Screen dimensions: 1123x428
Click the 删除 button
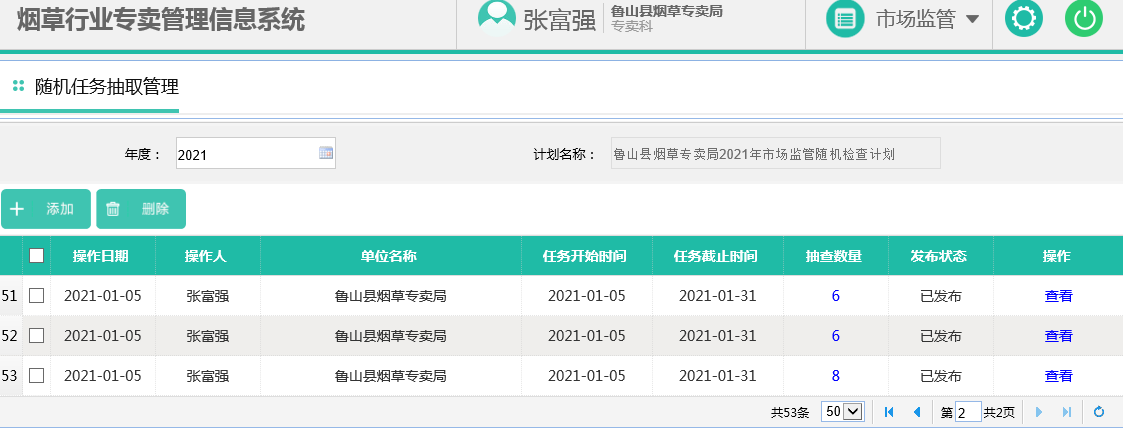click(141, 209)
